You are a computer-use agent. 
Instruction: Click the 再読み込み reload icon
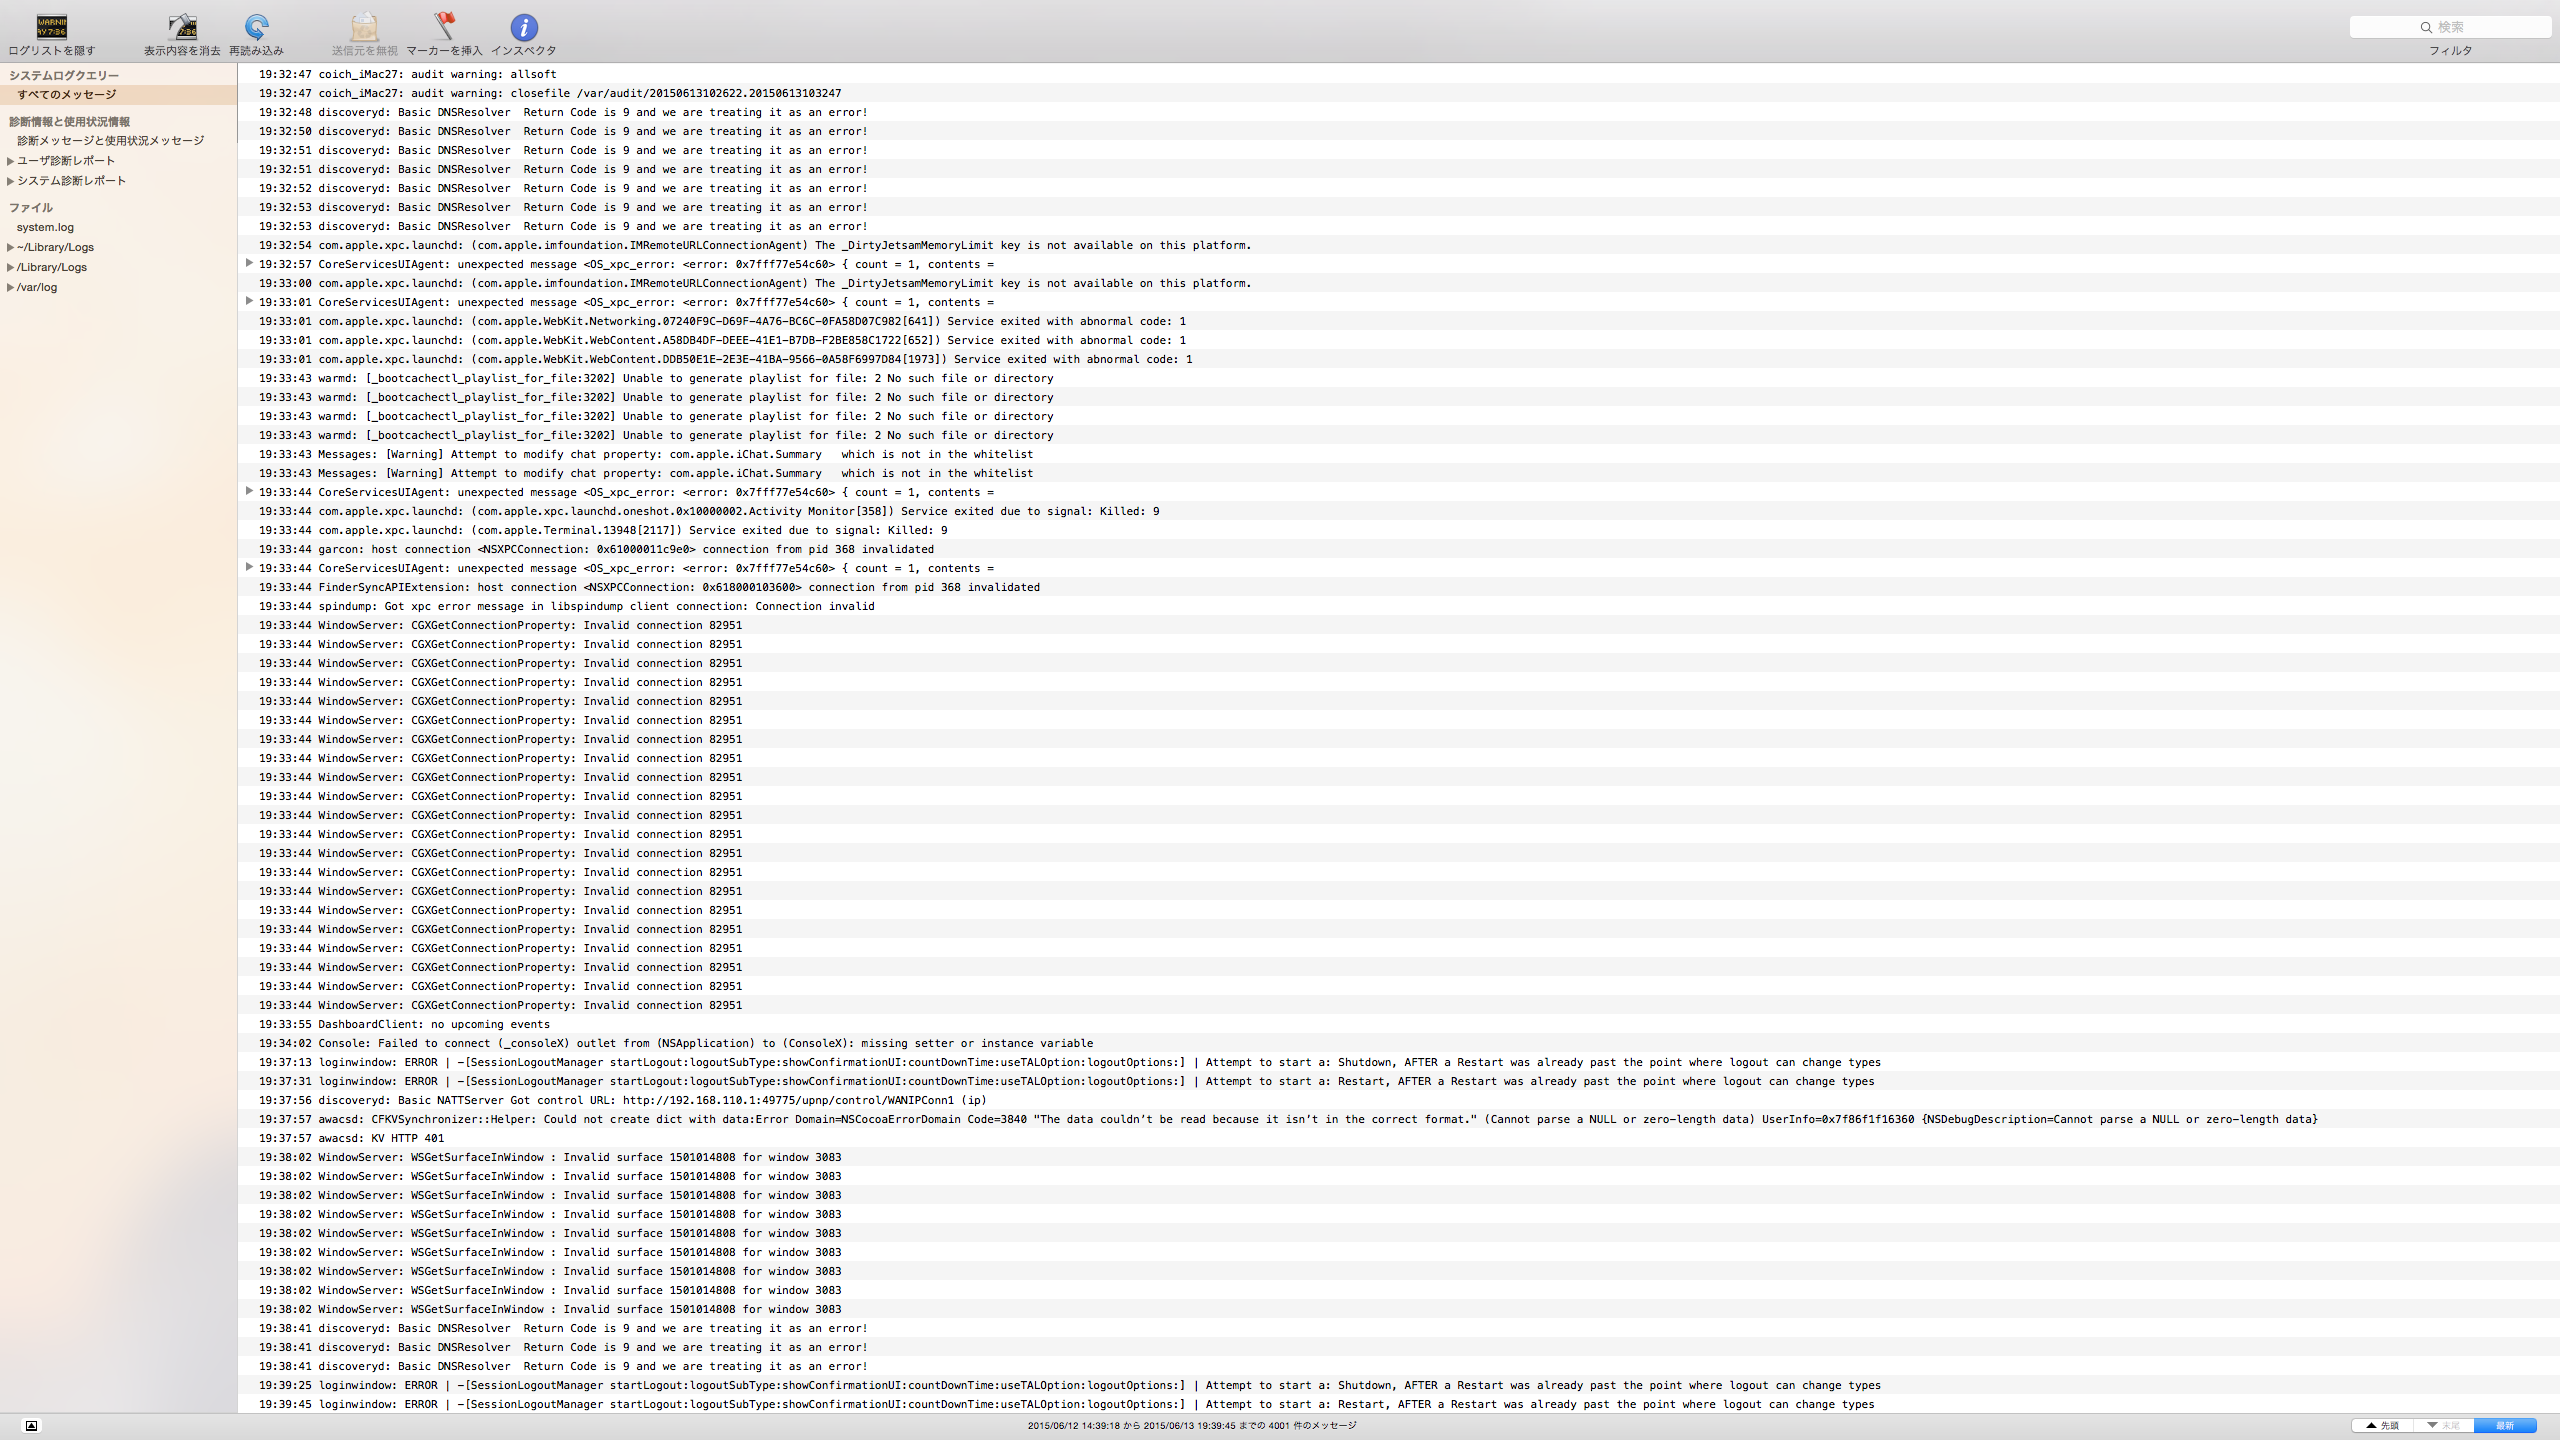point(256,27)
